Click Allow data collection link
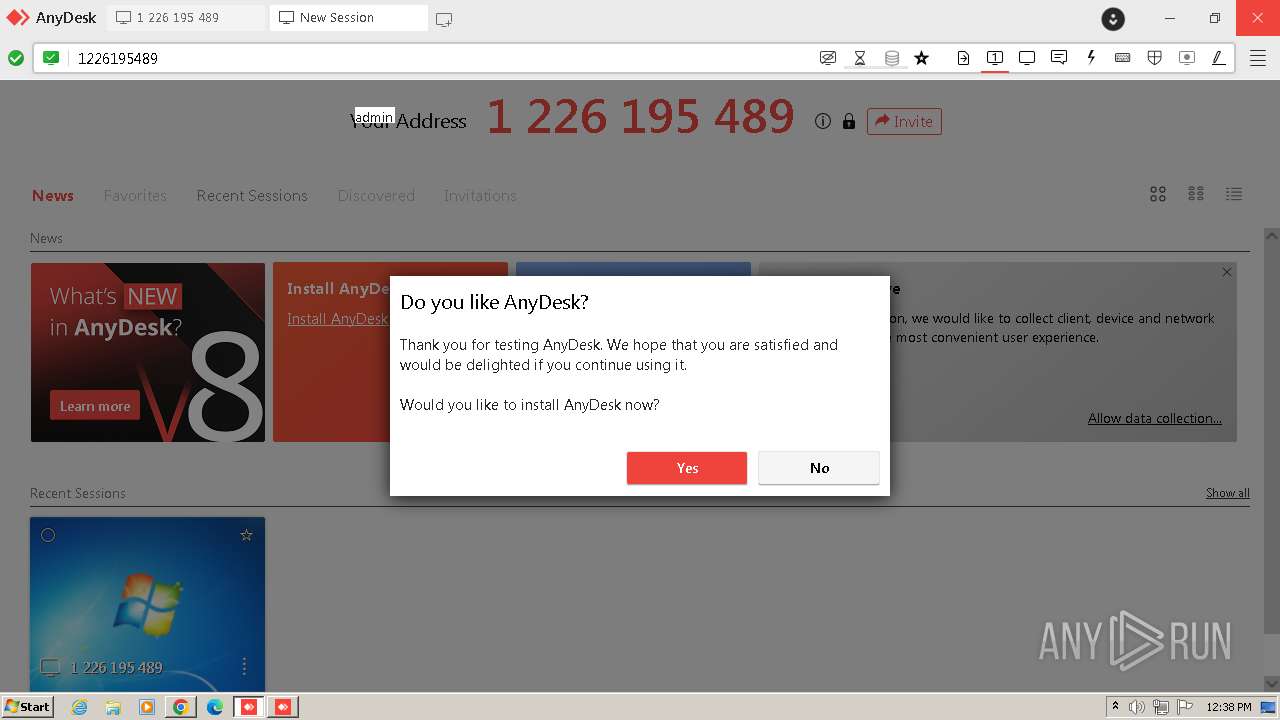The height and width of the screenshot is (720, 1280). (x=1155, y=418)
